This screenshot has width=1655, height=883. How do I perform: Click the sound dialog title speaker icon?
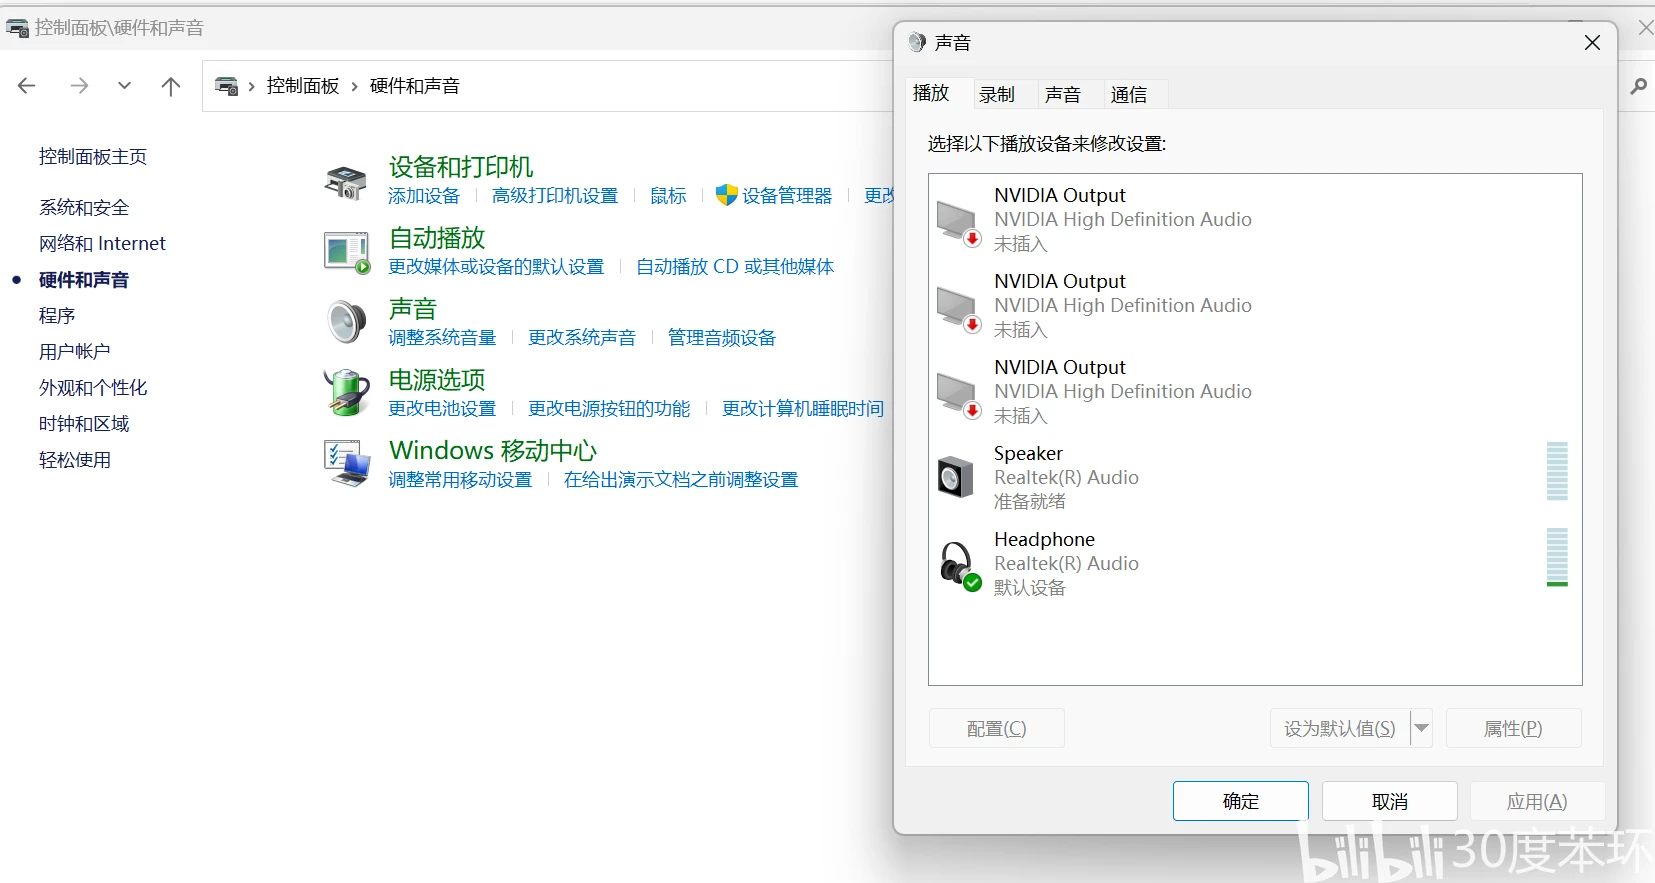coord(917,42)
